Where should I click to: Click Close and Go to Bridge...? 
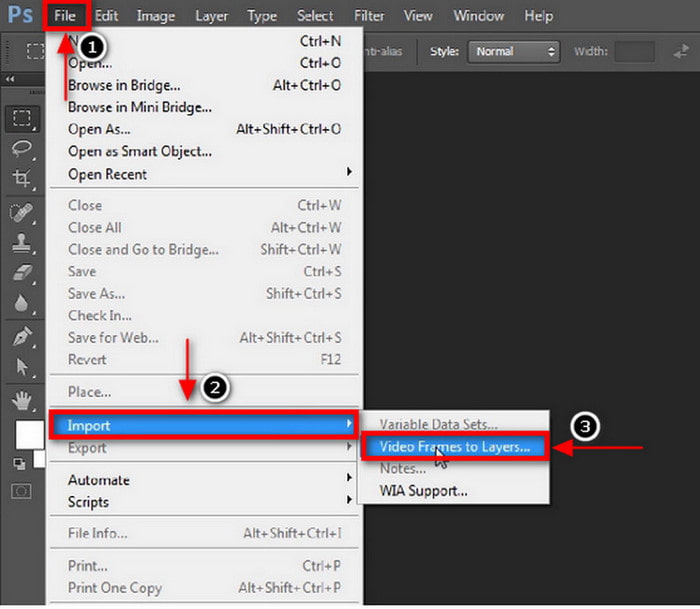coord(204,250)
